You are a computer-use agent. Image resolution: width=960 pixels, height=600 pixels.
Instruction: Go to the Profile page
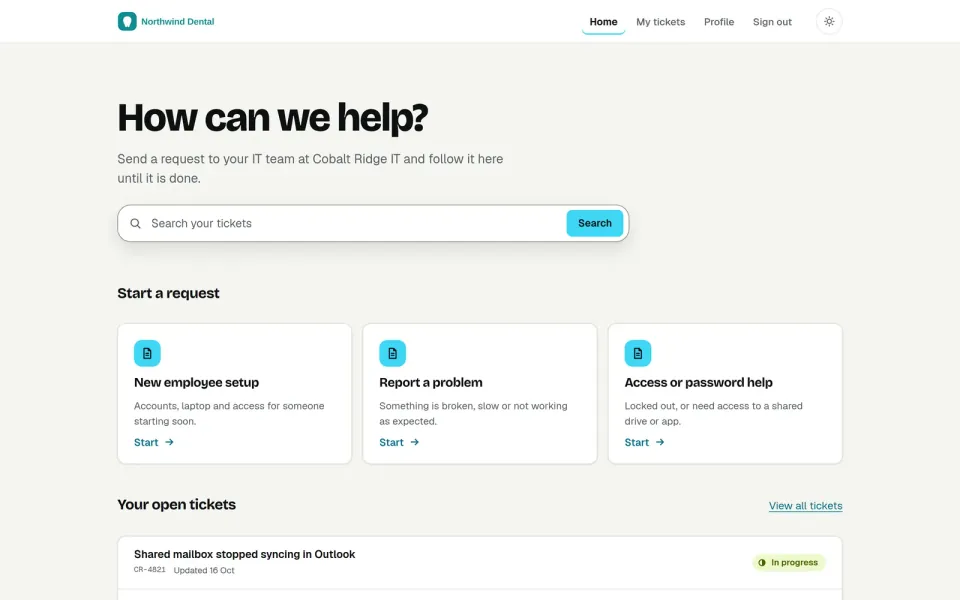click(719, 22)
